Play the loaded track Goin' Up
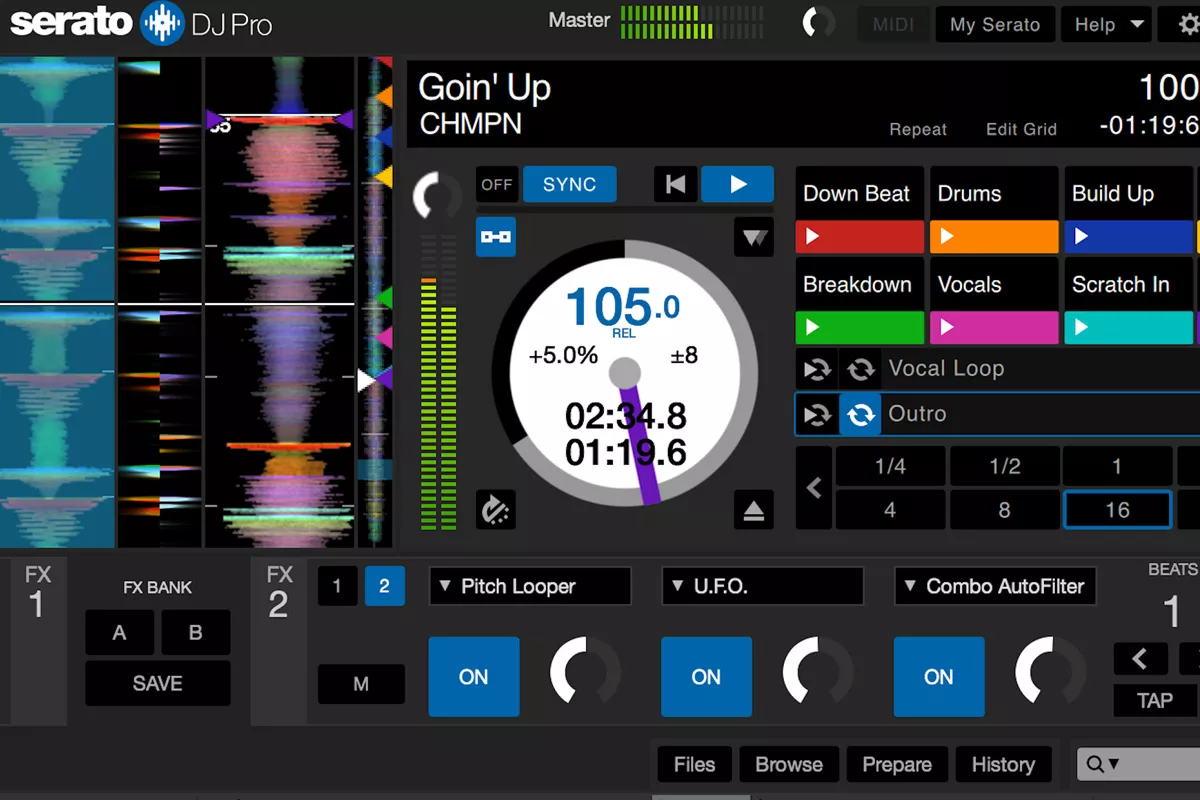The image size is (1200, 800). [737, 184]
